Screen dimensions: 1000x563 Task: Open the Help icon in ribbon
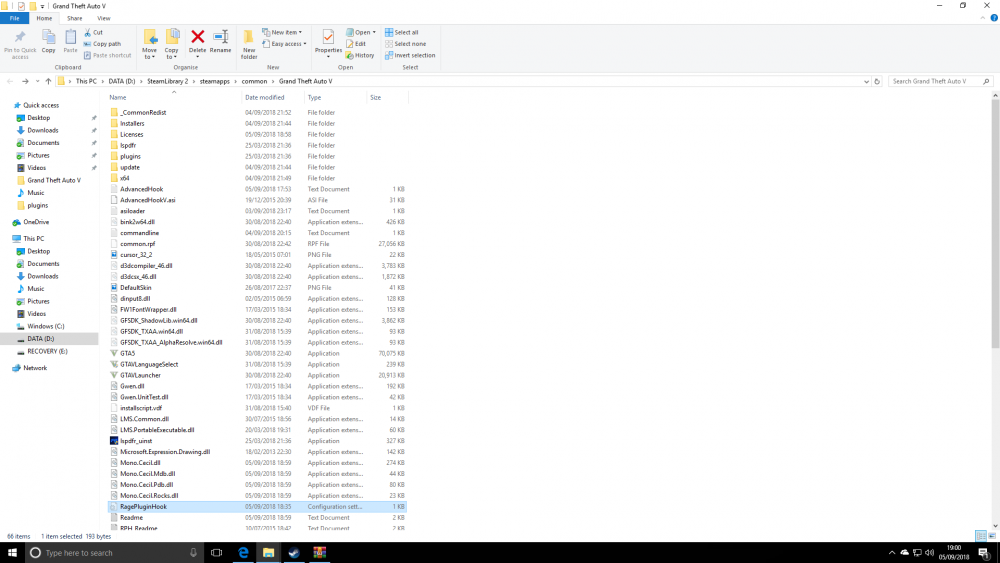[994, 18]
